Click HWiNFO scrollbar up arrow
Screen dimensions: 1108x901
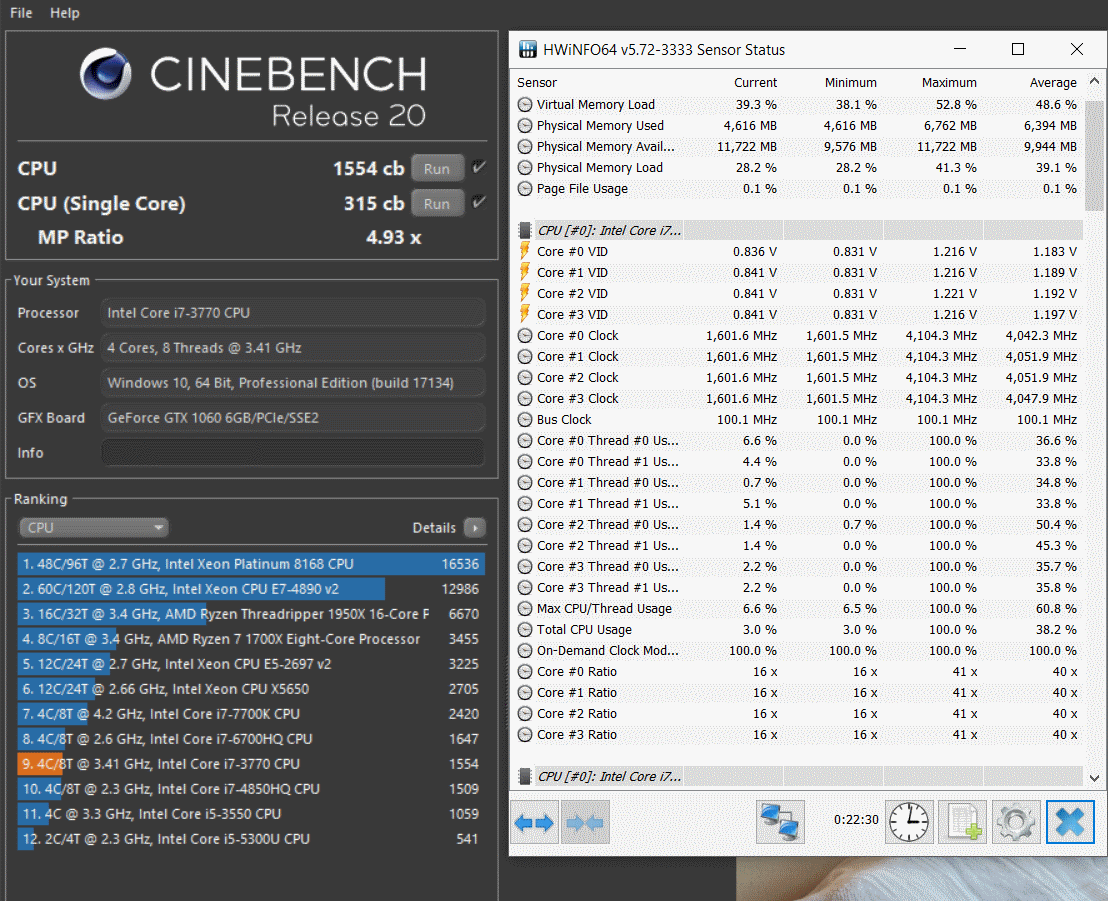pos(1094,81)
